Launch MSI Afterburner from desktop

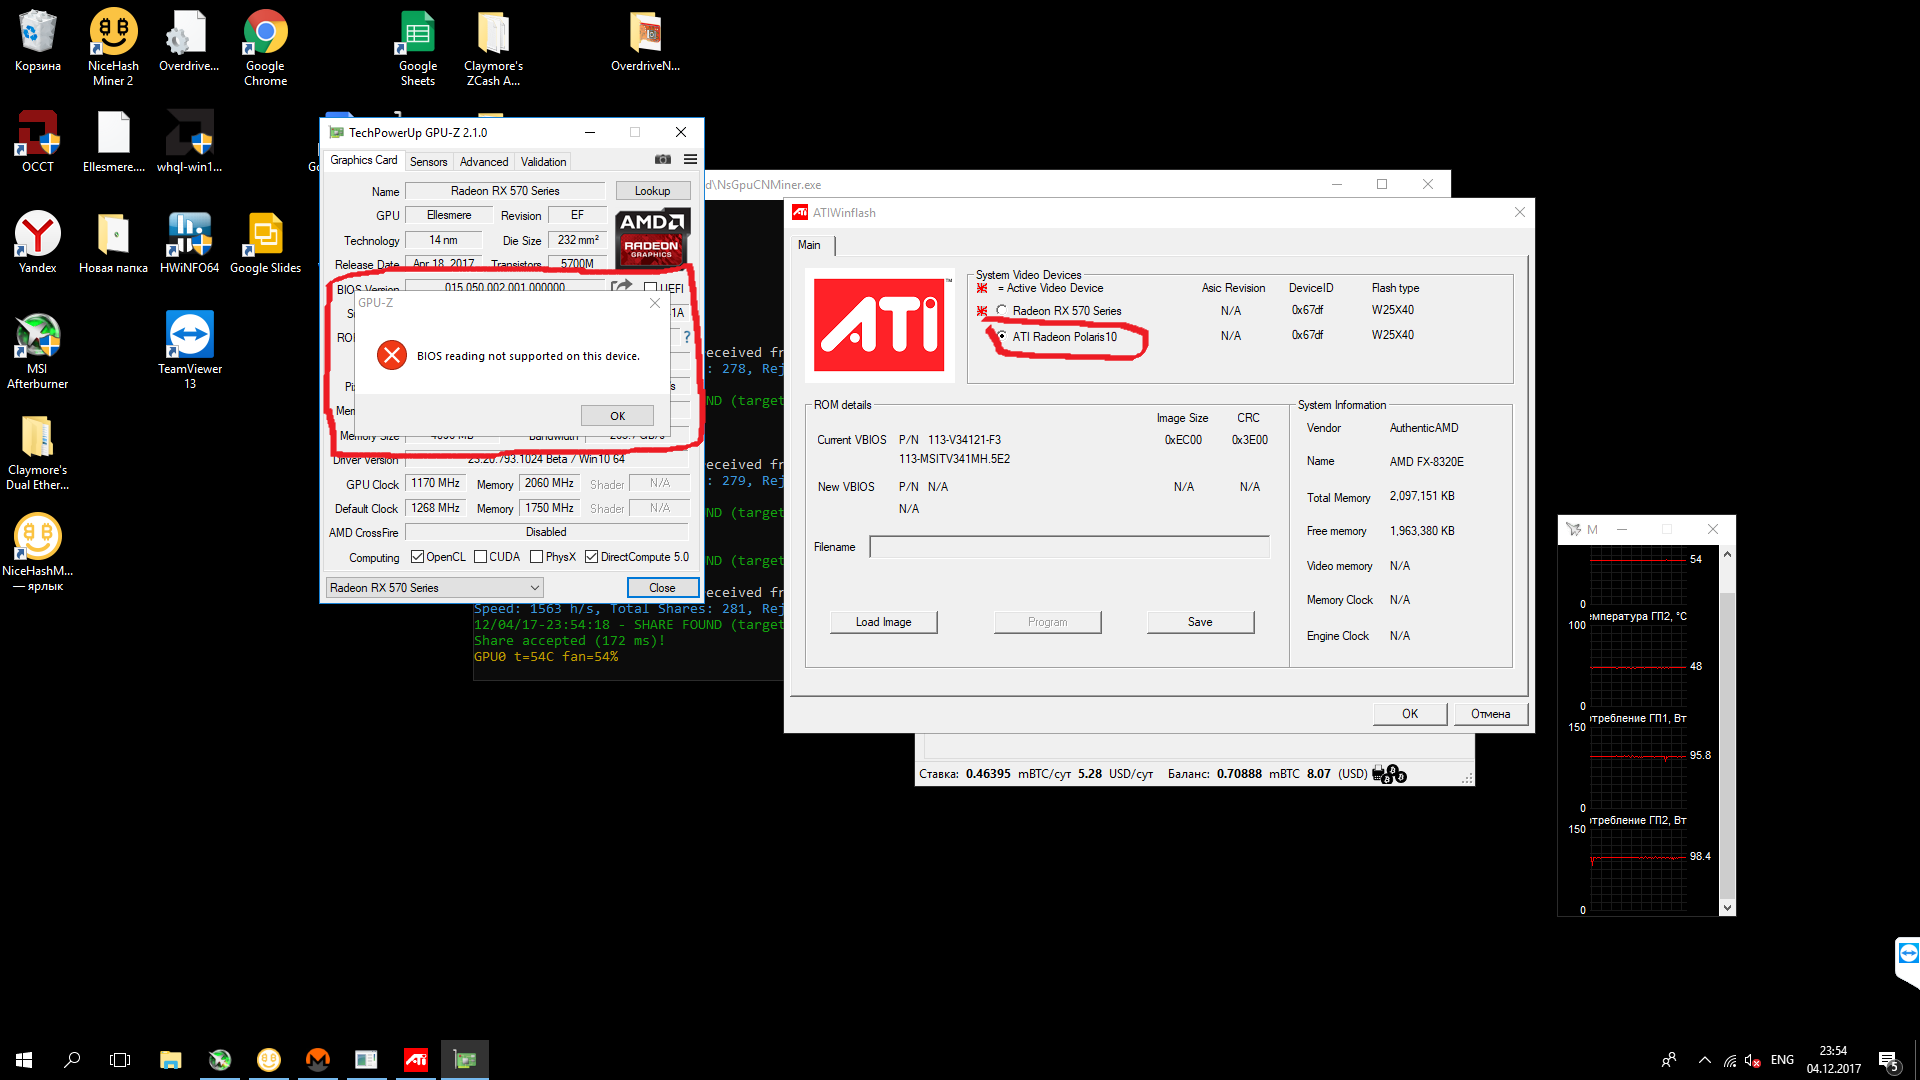(x=38, y=350)
